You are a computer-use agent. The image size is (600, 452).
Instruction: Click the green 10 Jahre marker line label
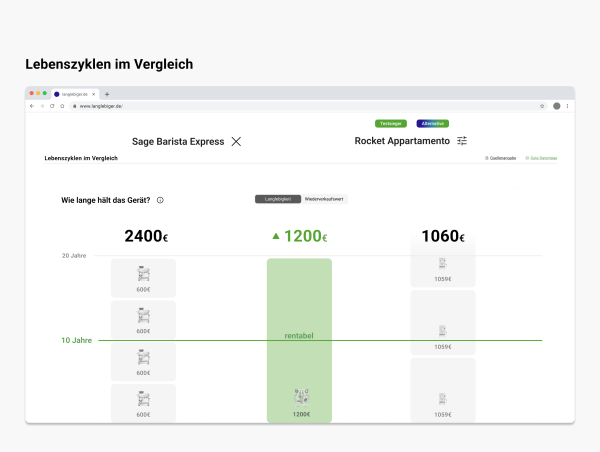tap(76, 340)
